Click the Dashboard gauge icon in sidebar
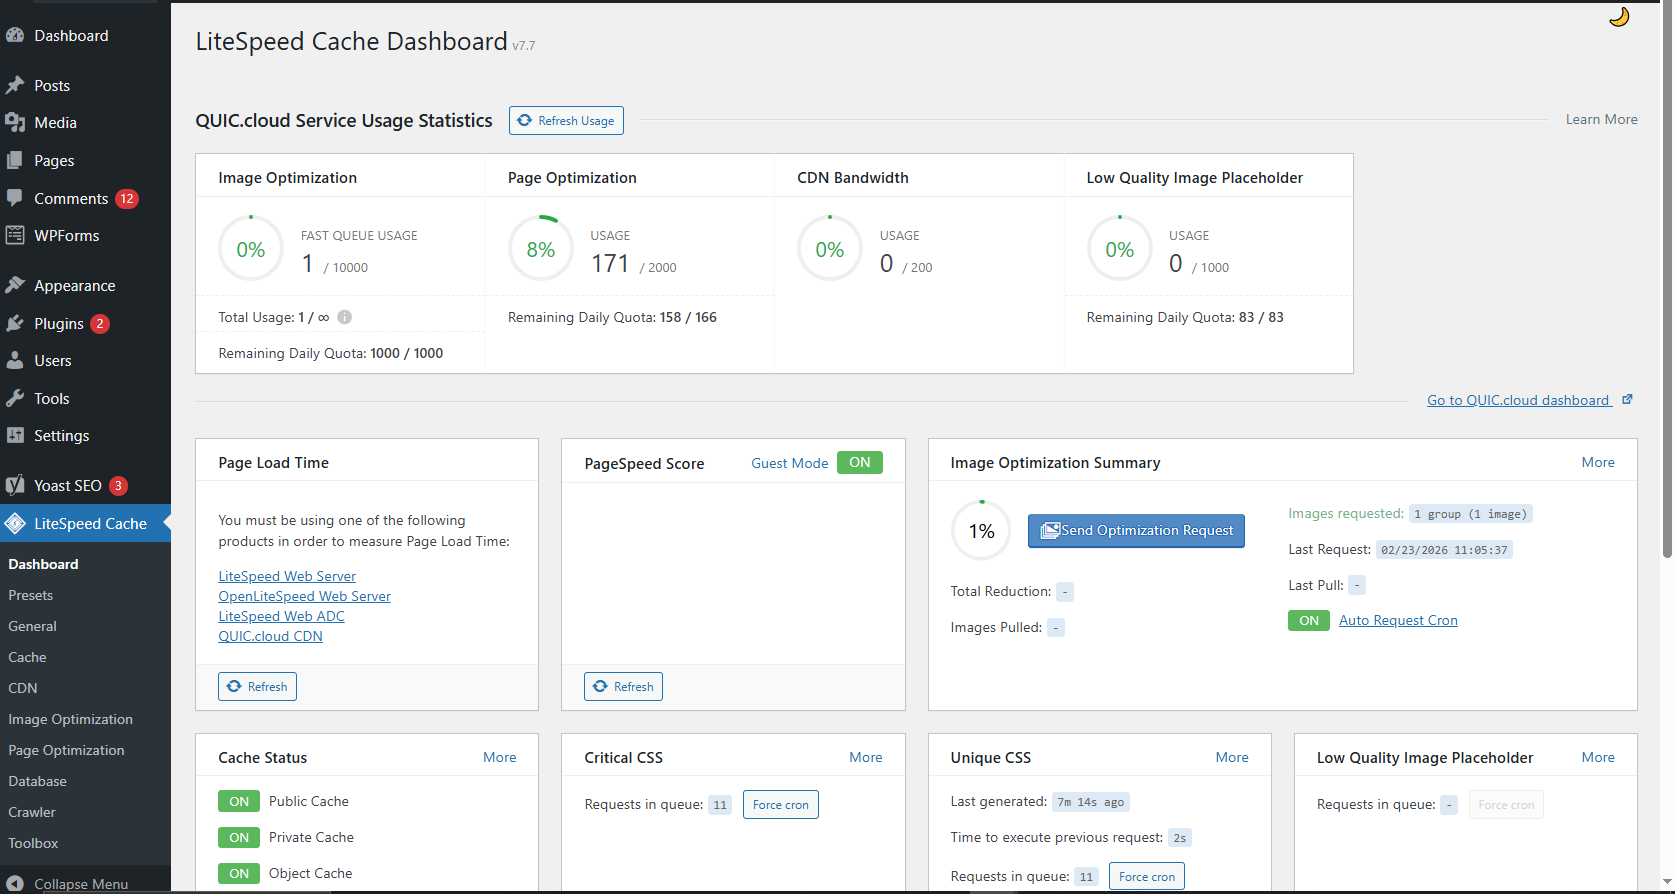Screen dimensions: 1675x894 [15, 35]
